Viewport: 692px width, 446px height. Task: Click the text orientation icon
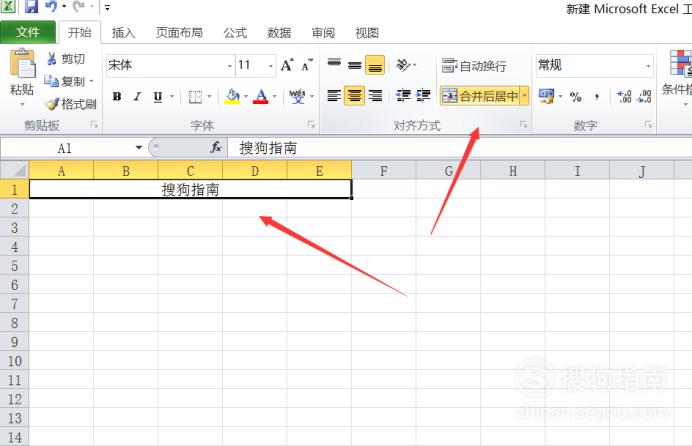404,65
